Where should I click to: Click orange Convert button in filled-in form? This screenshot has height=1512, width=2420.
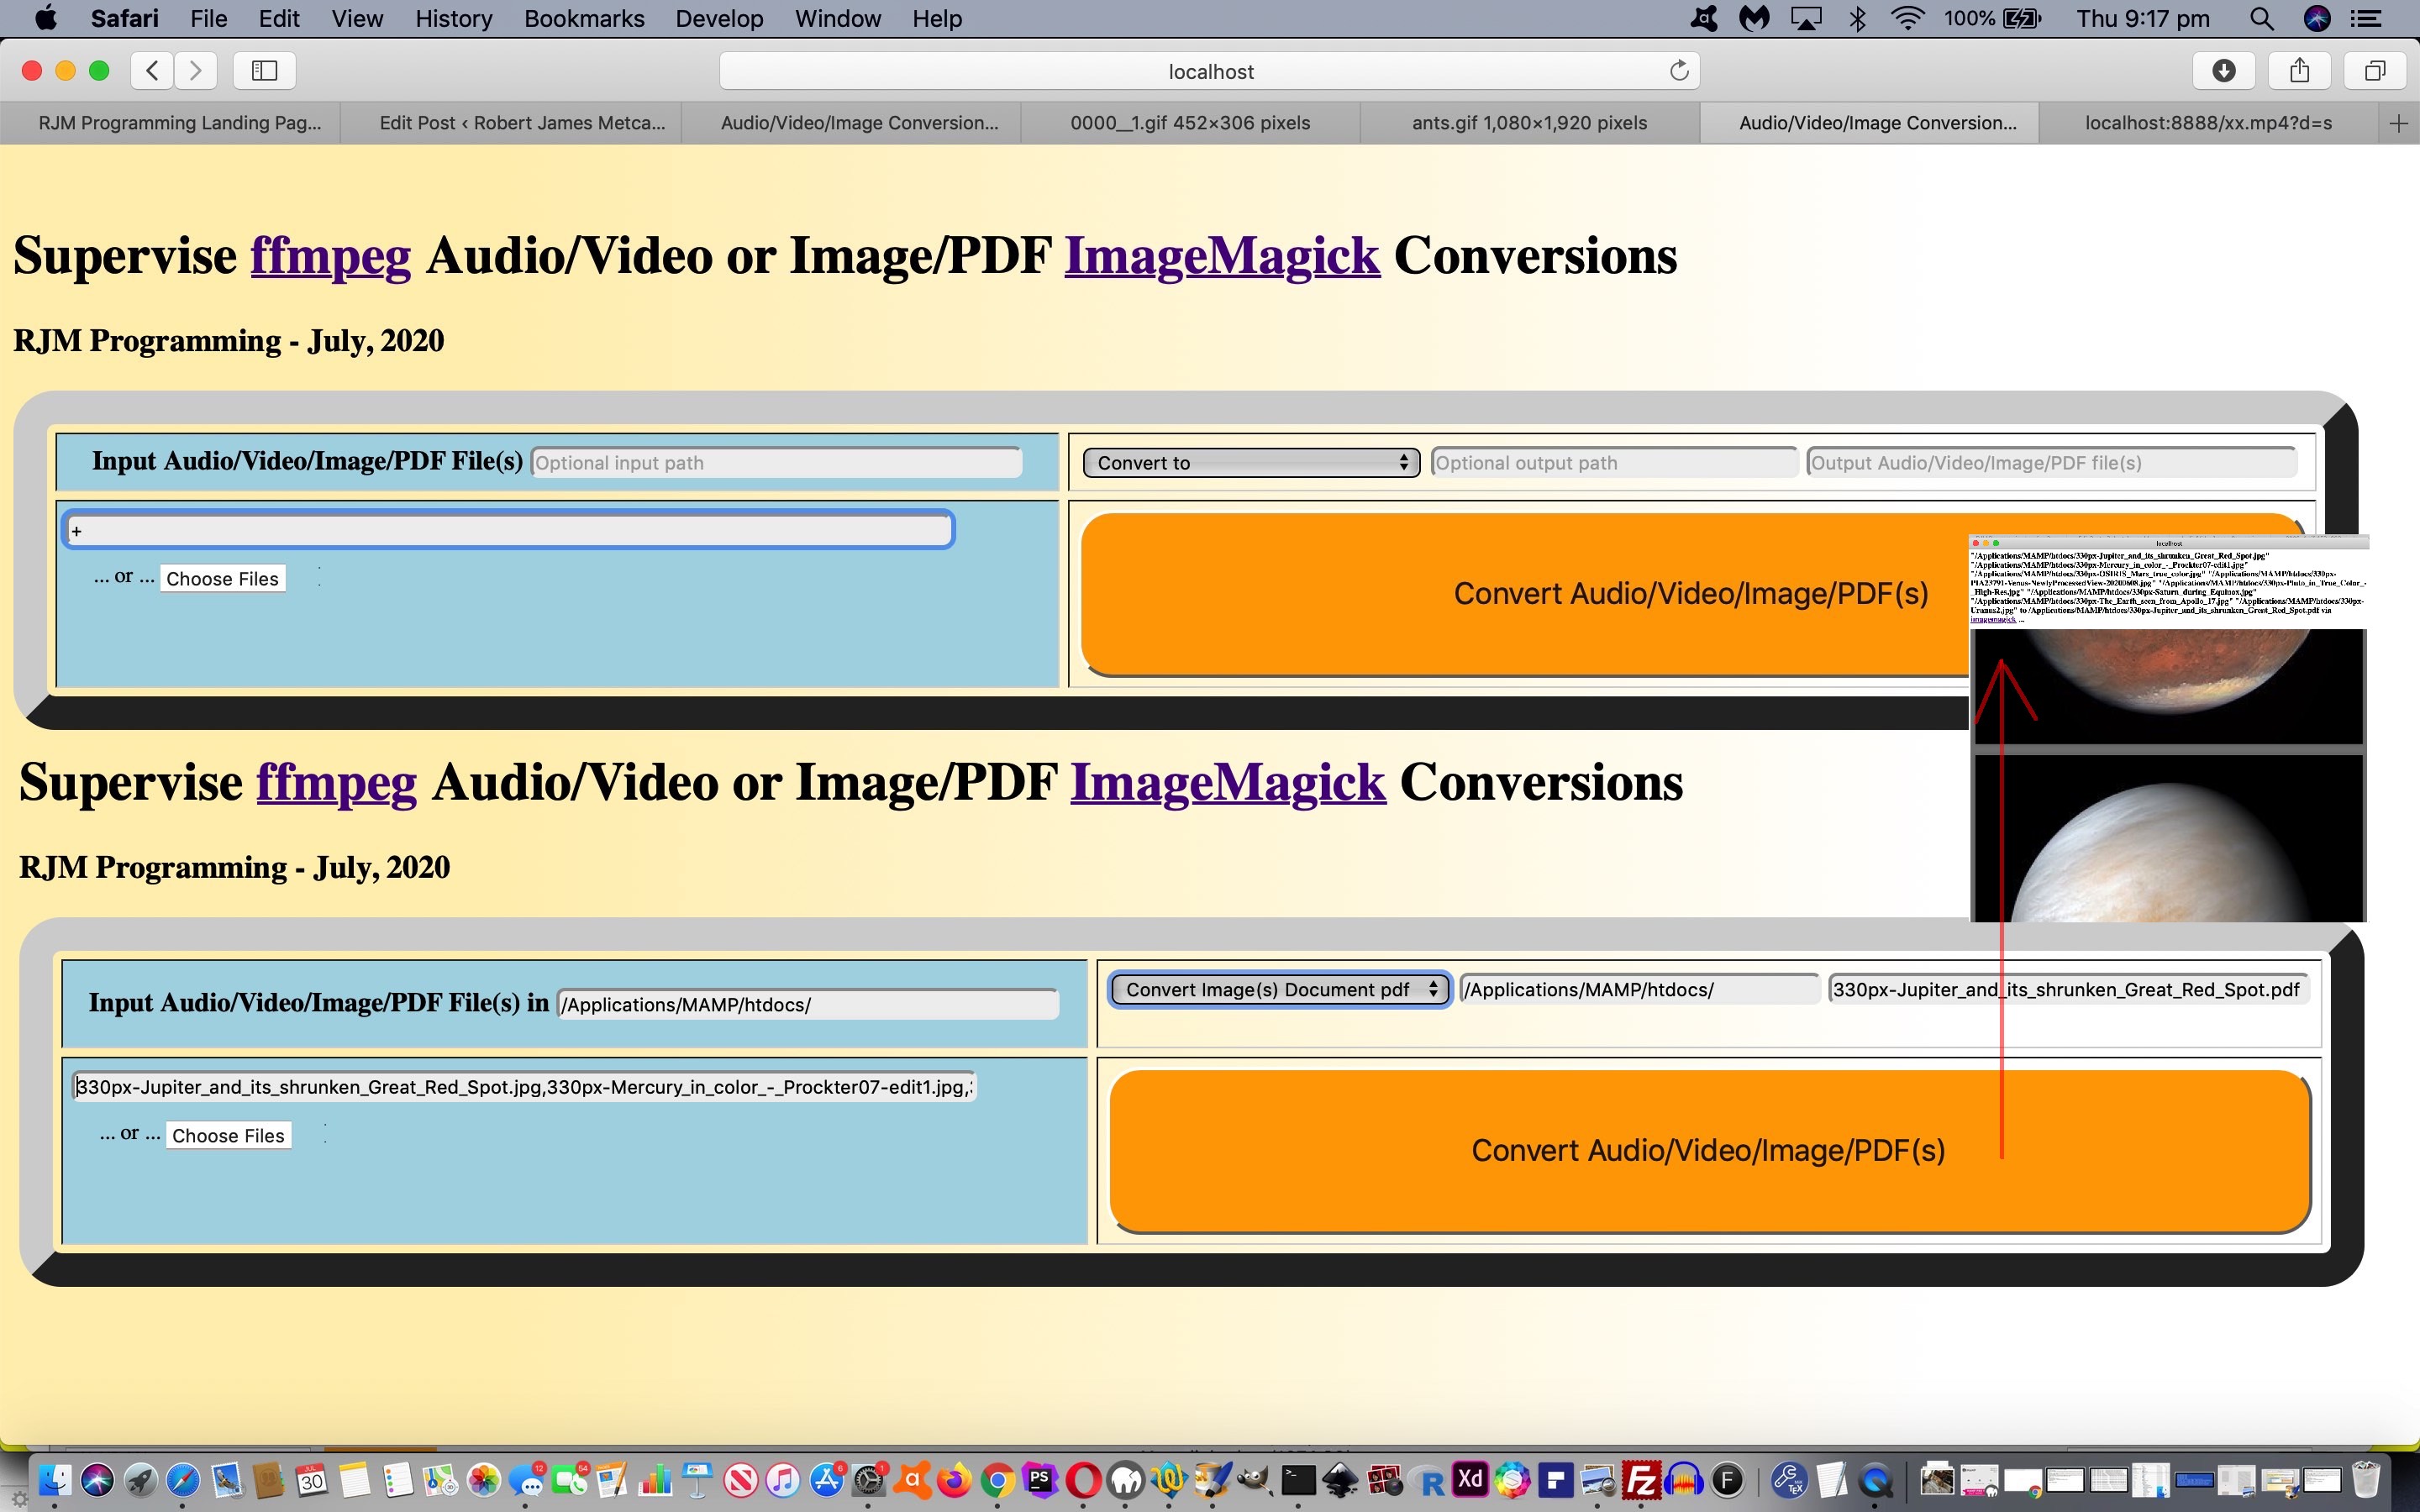(x=1709, y=1151)
